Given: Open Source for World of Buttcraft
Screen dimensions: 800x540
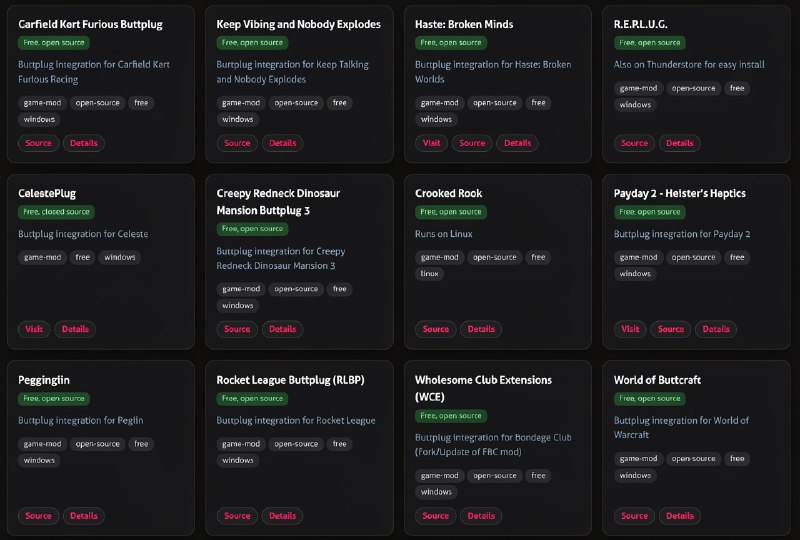Looking at the screenshot, I should click(x=634, y=516).
